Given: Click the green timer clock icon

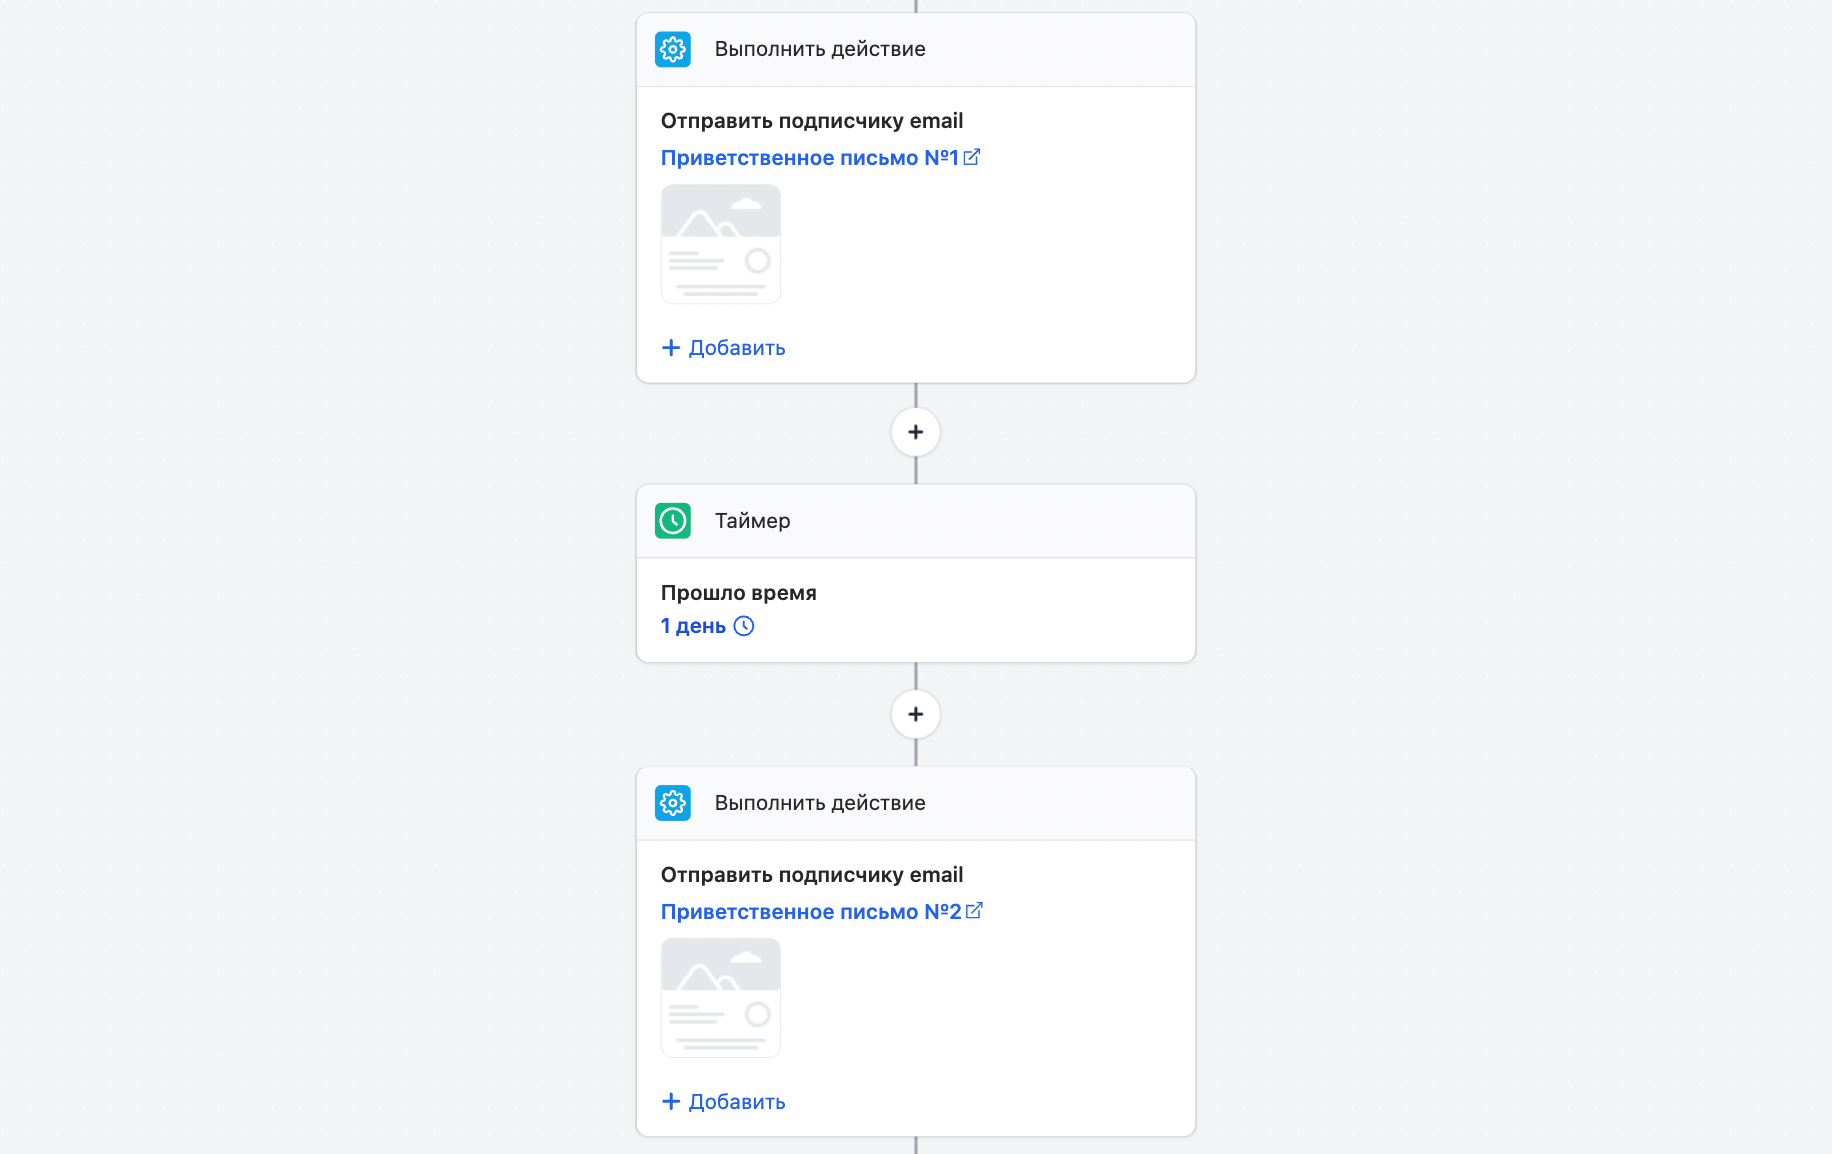Looking at the screenshot, I should (673, 521).
